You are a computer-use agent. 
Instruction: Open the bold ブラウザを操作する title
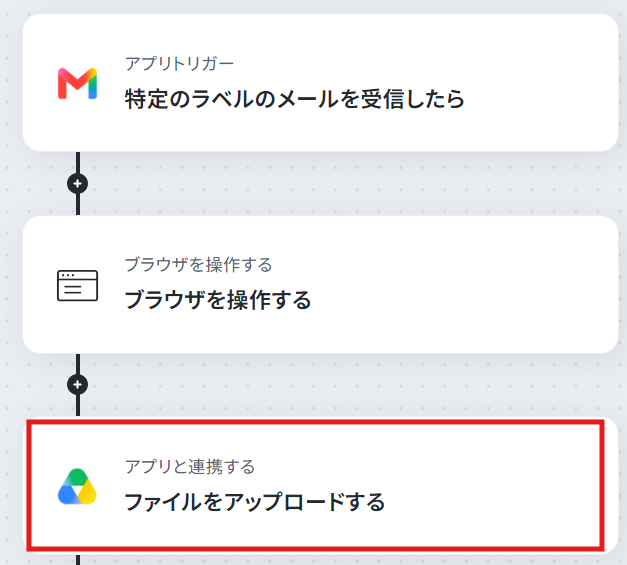pyautogui.click(x=218, y=300)
